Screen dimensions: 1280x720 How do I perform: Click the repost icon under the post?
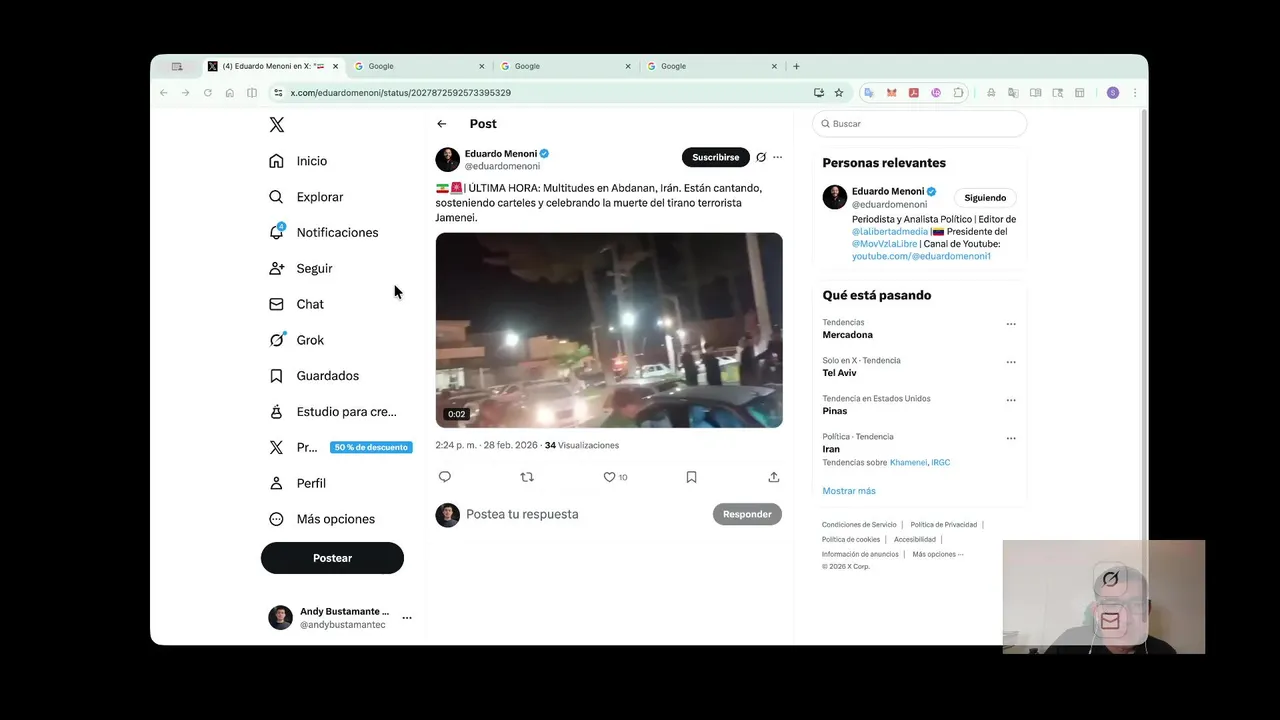click(x=527, y=477)
